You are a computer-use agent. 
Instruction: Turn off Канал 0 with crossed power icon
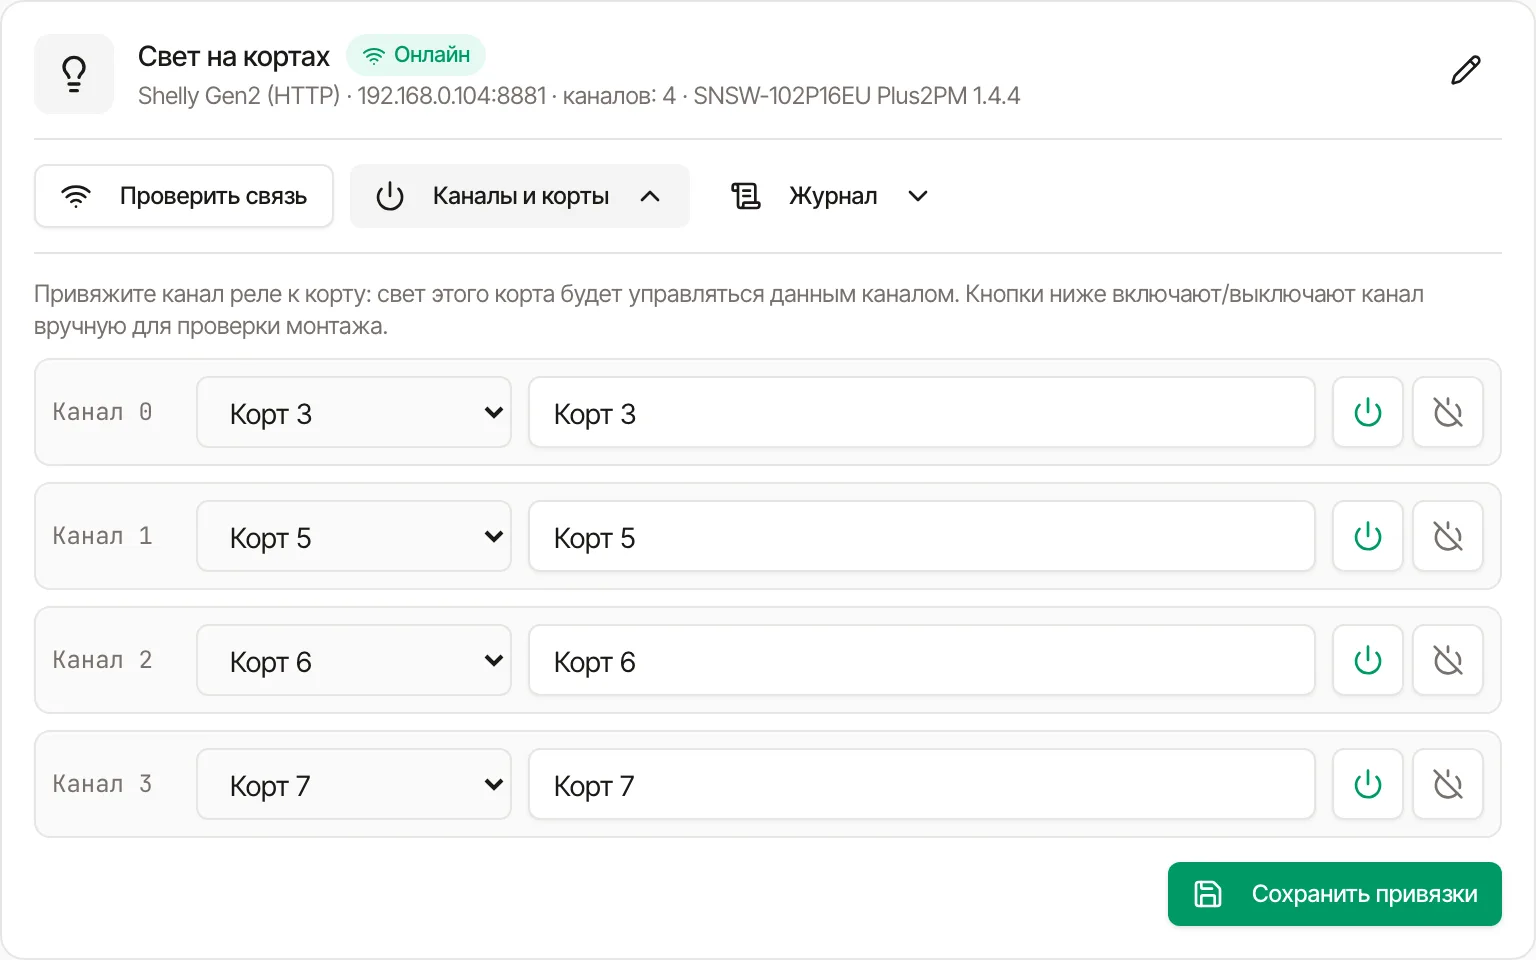[1448, 412]
